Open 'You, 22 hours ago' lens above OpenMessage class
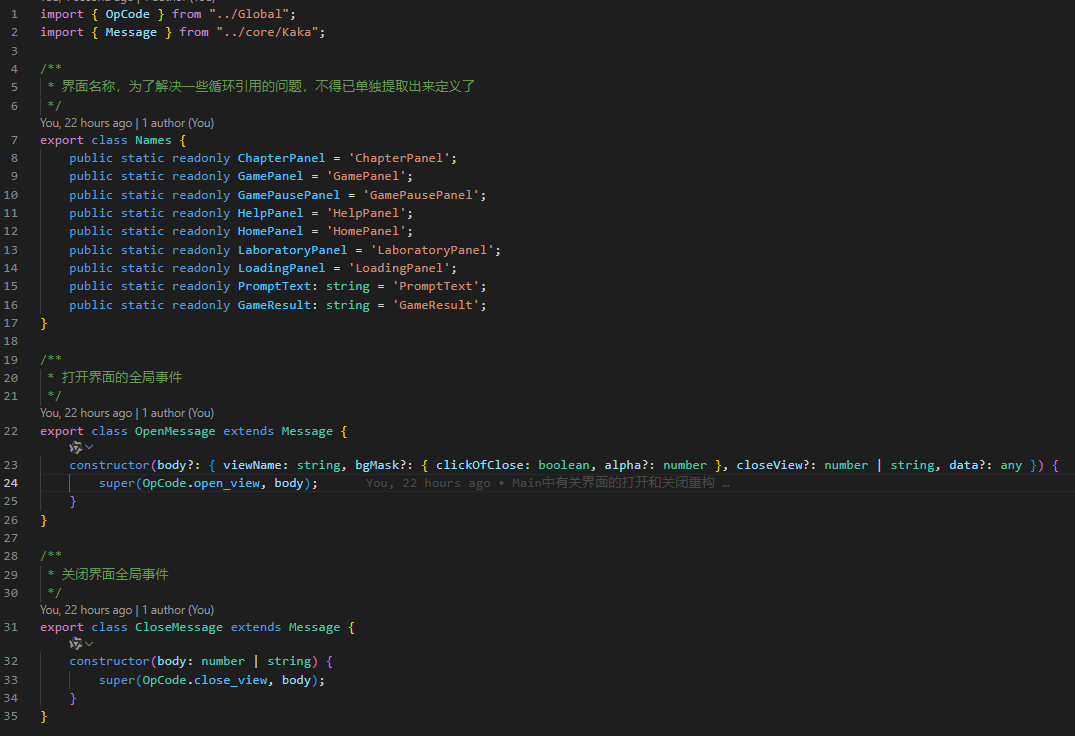 tap(86, 413)
